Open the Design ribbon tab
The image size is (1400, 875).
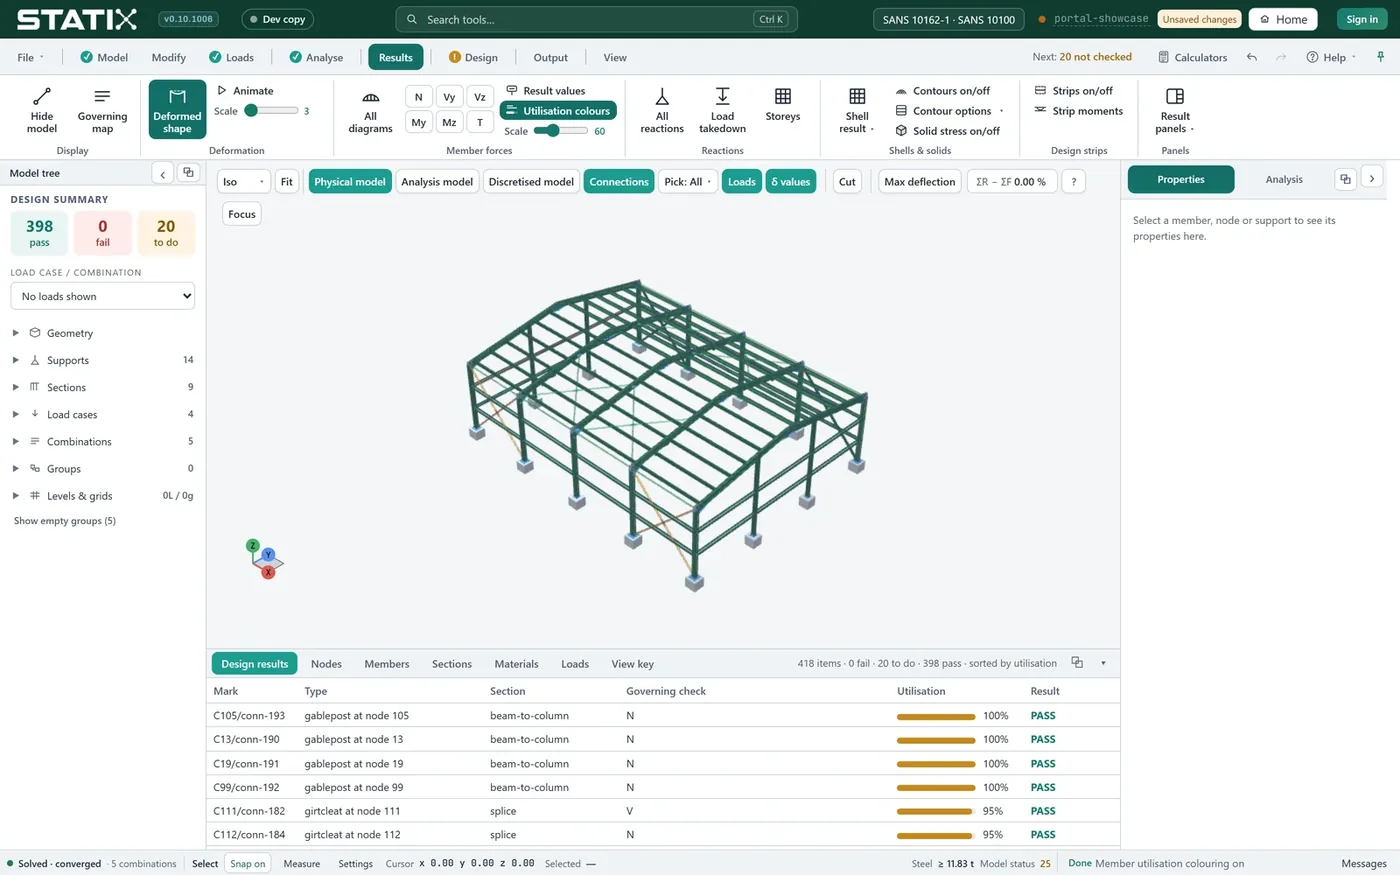pyautogui.click(x=473, y=57)
